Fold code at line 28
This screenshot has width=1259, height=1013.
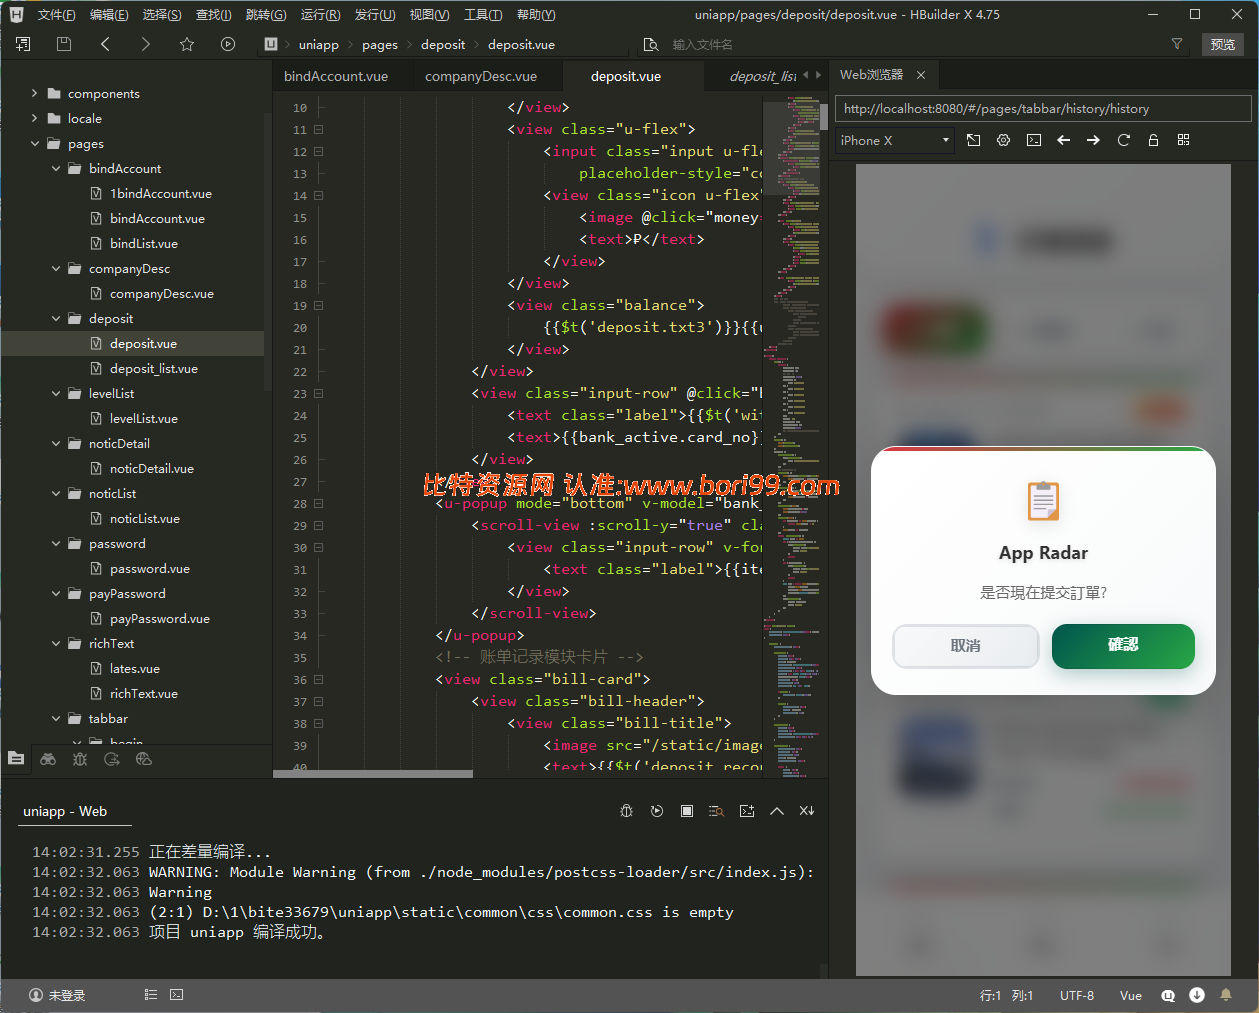point(319,503)
